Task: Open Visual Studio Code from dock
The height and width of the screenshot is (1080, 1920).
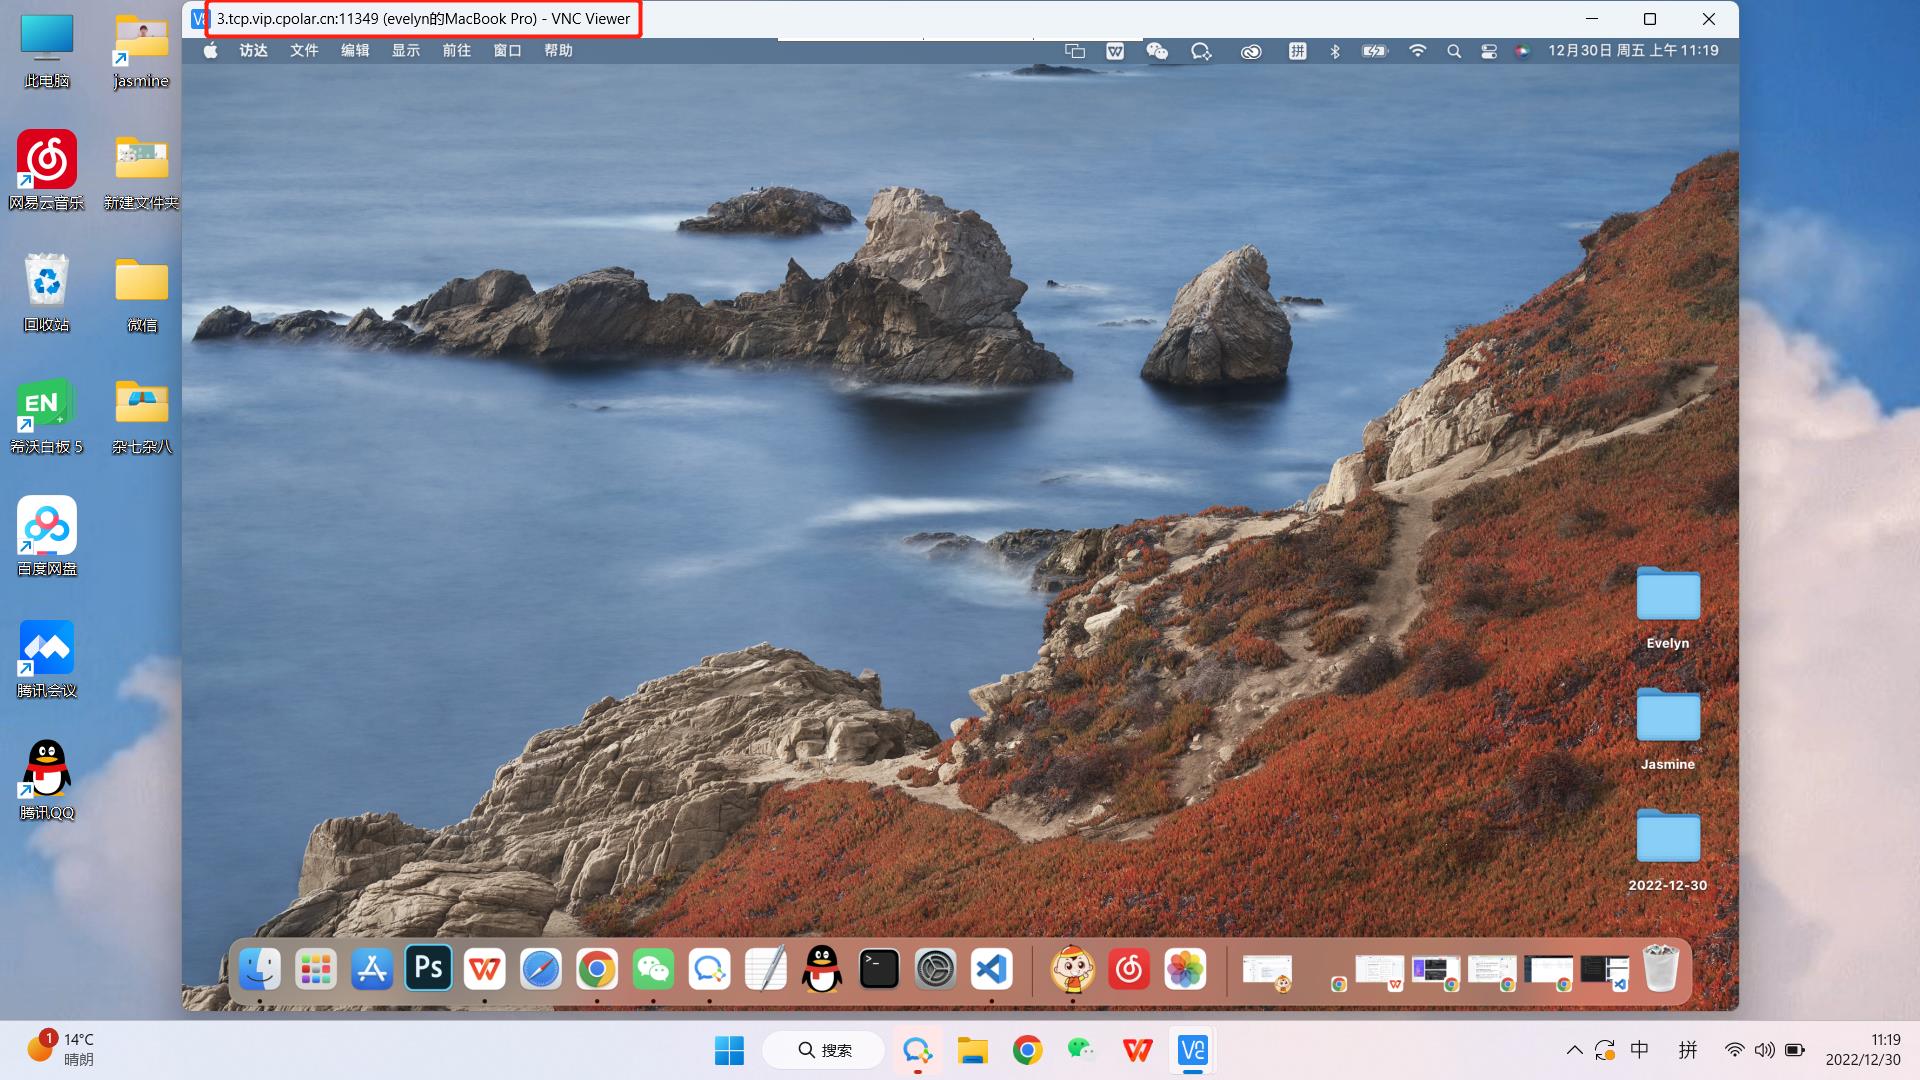Action: click(x=992, y=968)
